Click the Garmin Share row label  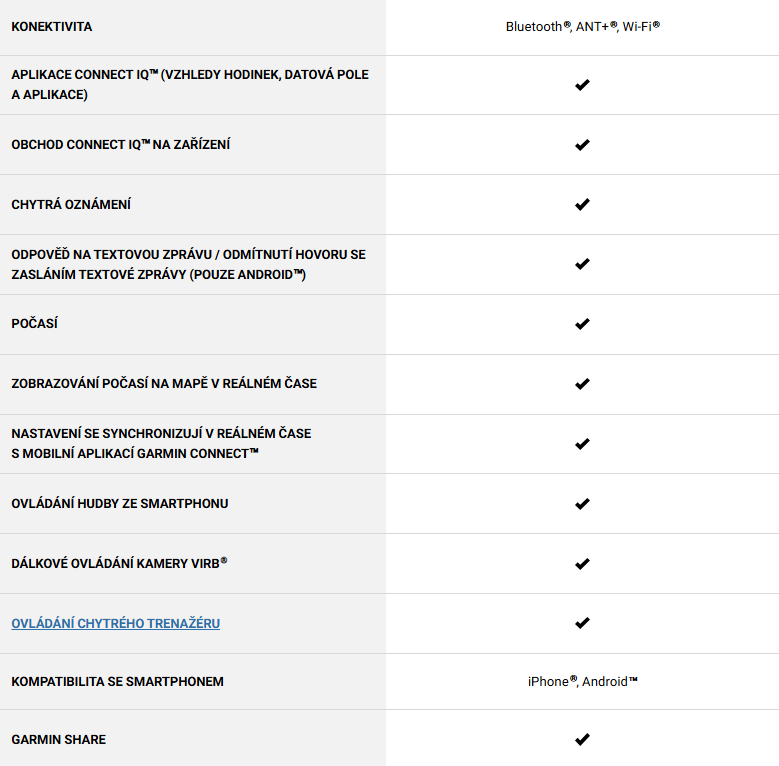59,740
